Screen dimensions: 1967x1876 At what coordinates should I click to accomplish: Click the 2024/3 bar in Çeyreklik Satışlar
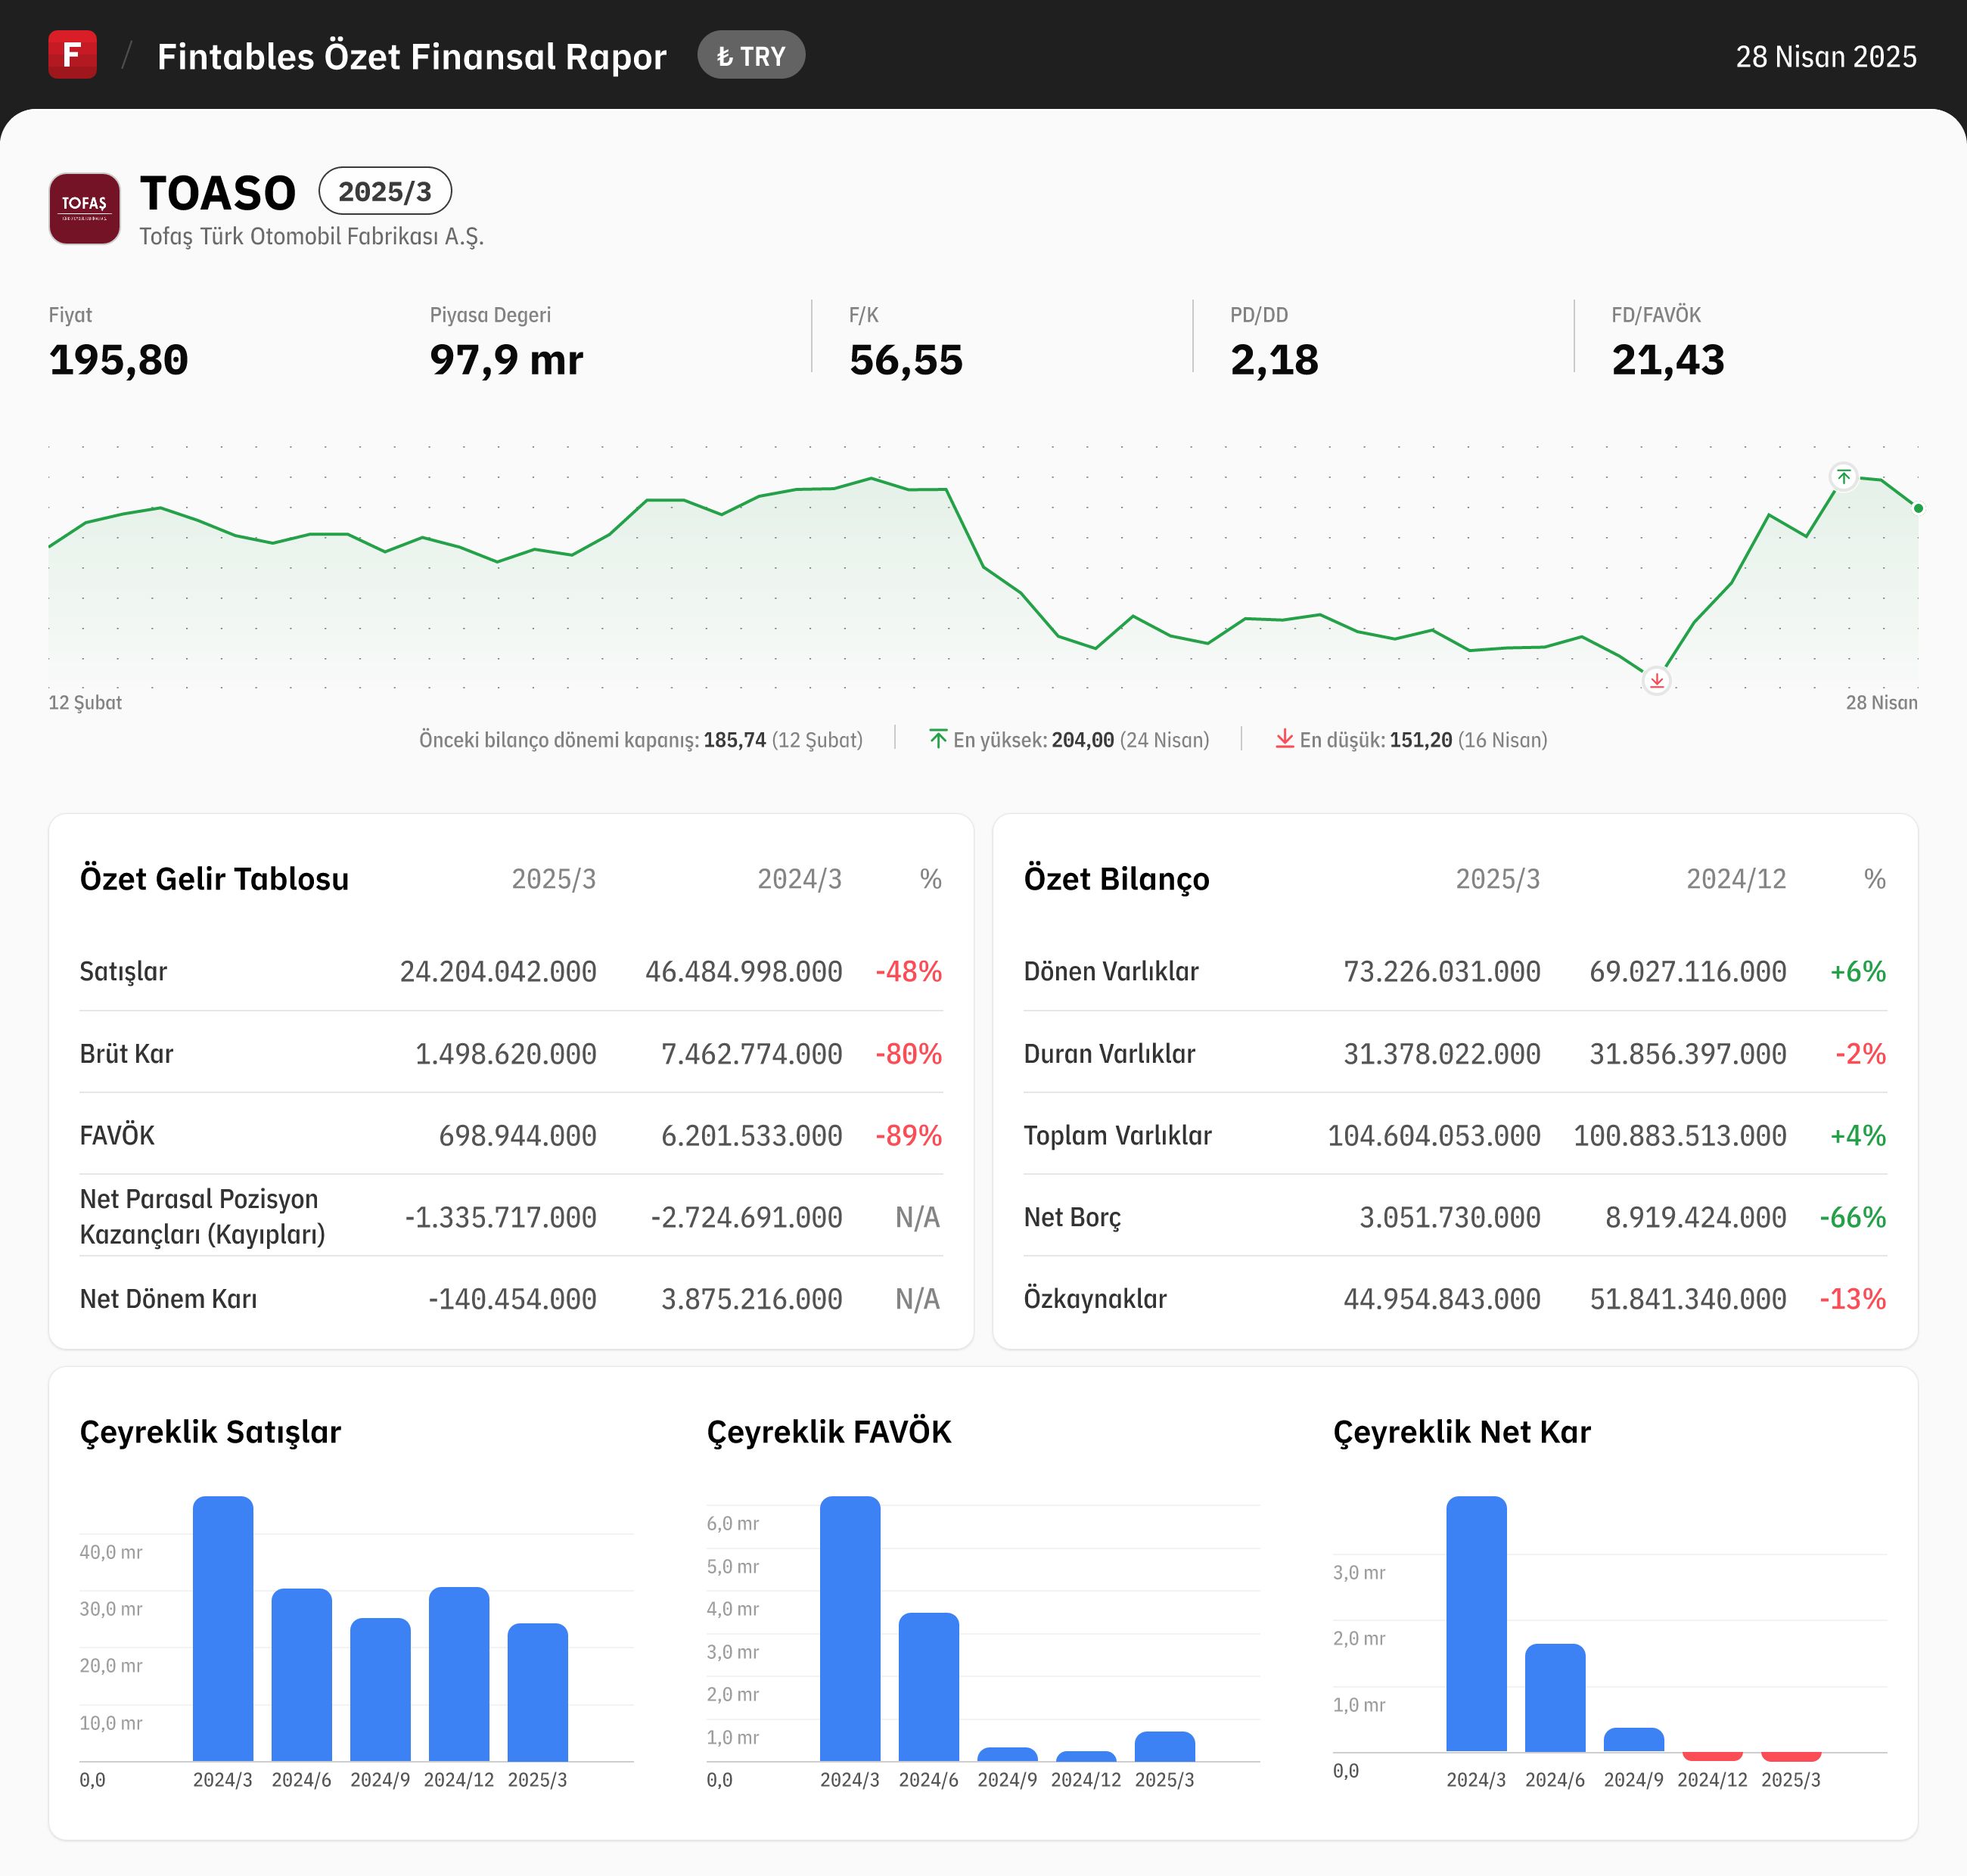pyautogui.click(x=223, y=1628)
